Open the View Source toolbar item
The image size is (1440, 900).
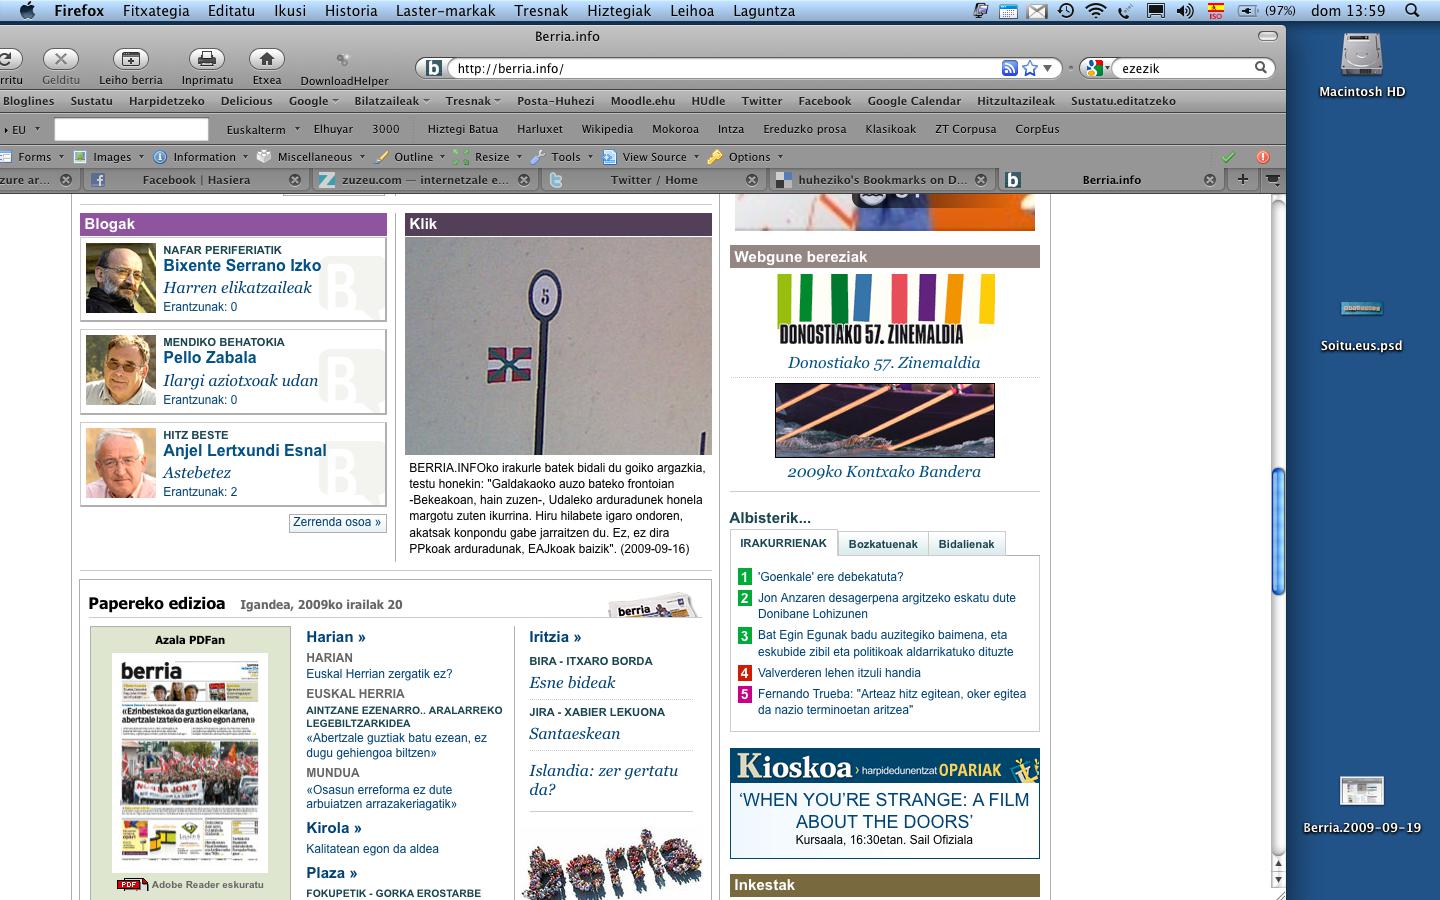coord(654,157)
